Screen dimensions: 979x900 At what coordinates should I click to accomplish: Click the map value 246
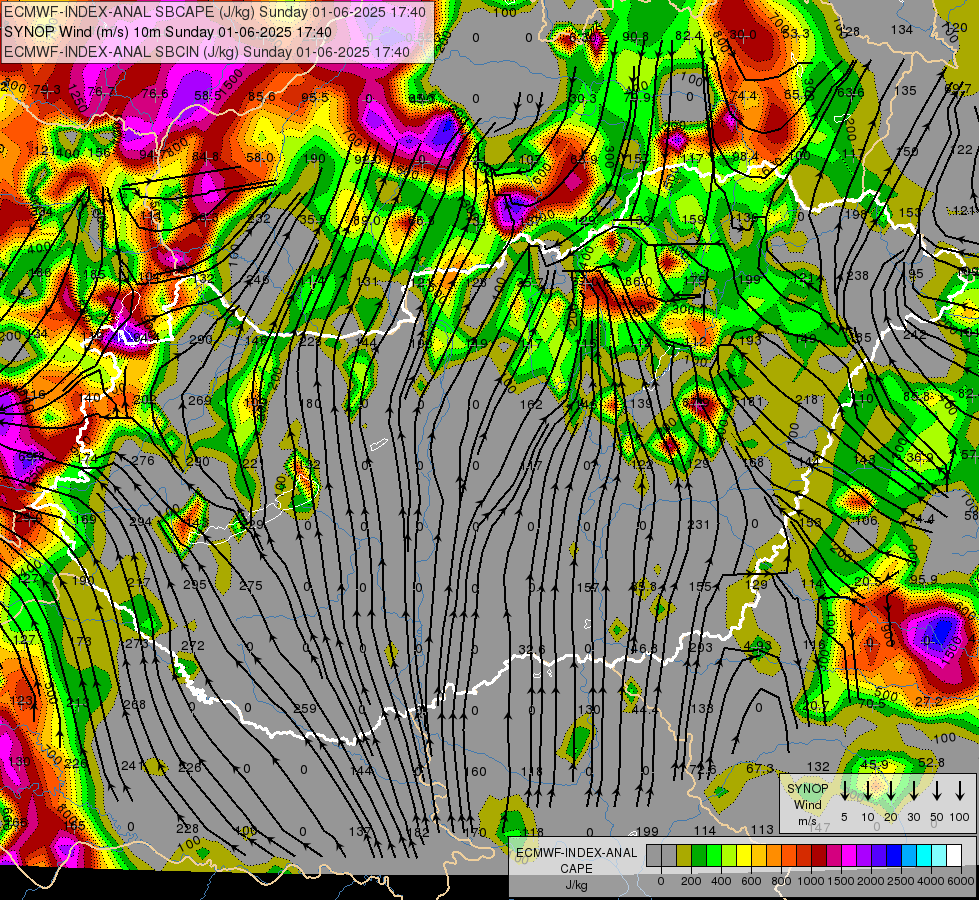coord(257,279)
